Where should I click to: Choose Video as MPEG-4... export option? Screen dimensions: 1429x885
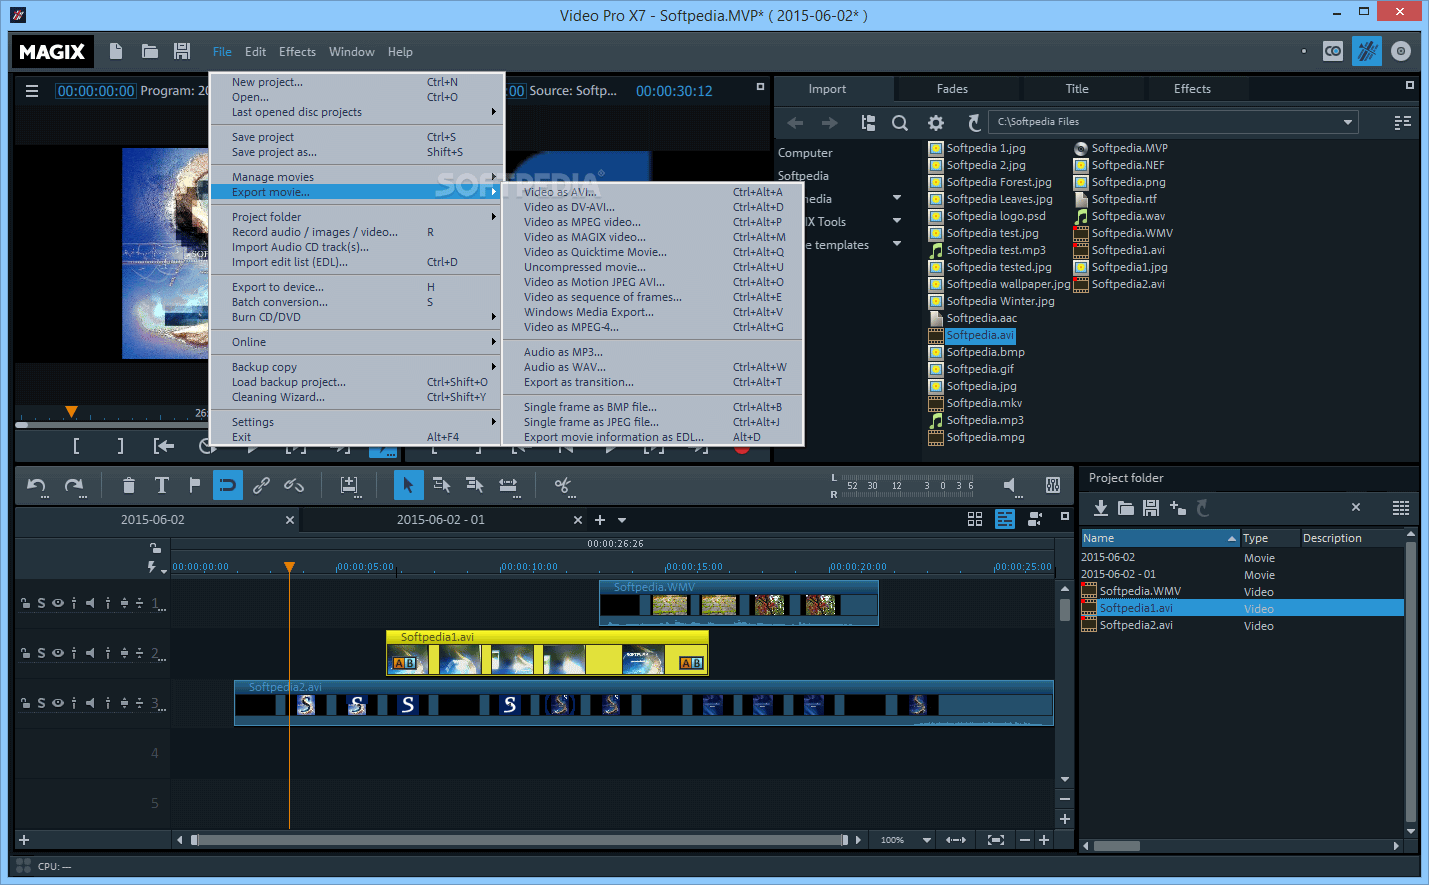pyautogui.click(x=653, y=327)
